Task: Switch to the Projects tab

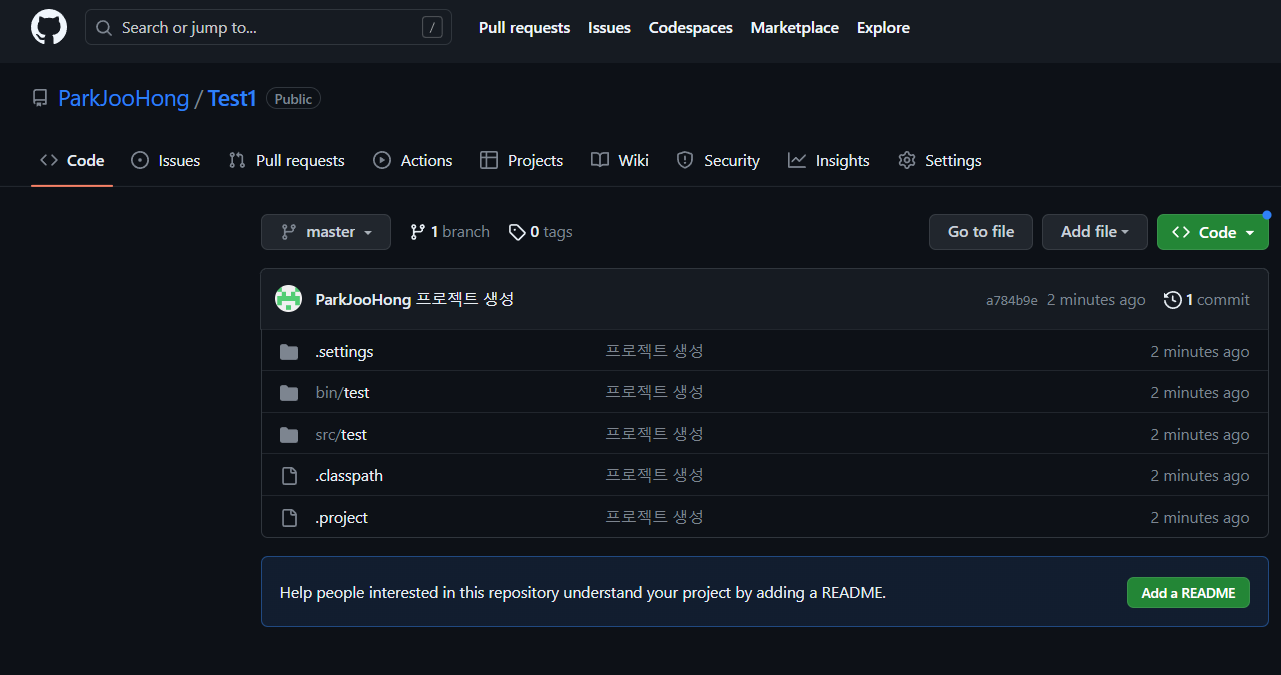Action: point(522,160)
